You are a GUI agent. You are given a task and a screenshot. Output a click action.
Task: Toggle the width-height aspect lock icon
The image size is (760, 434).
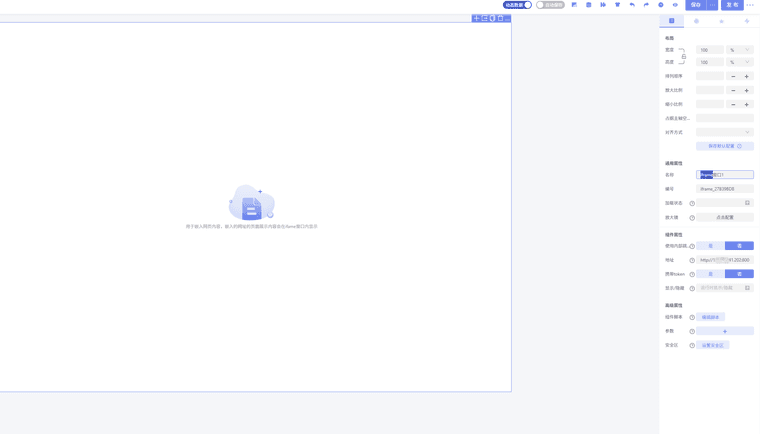point(683,56)
